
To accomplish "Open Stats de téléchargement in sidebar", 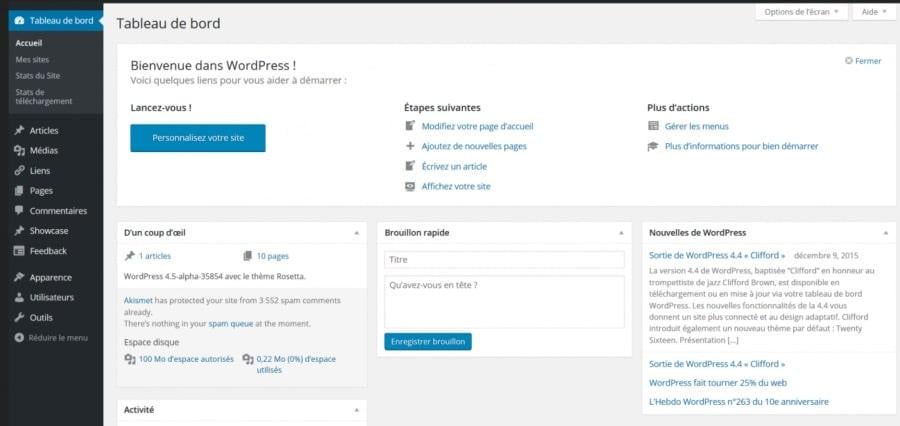I will tap(44, 96).
